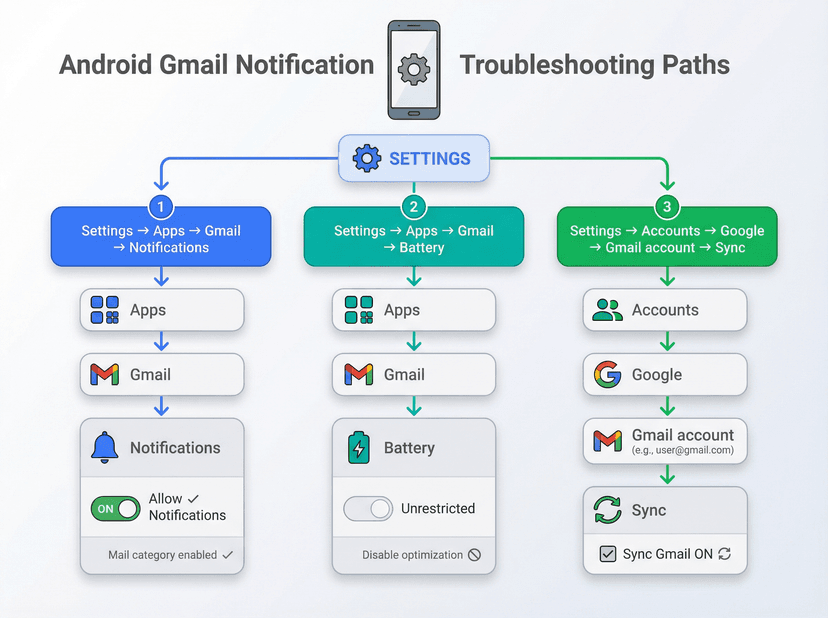828x618 pixels.
Task: Open the Sync heading
Action: point(649,510)
